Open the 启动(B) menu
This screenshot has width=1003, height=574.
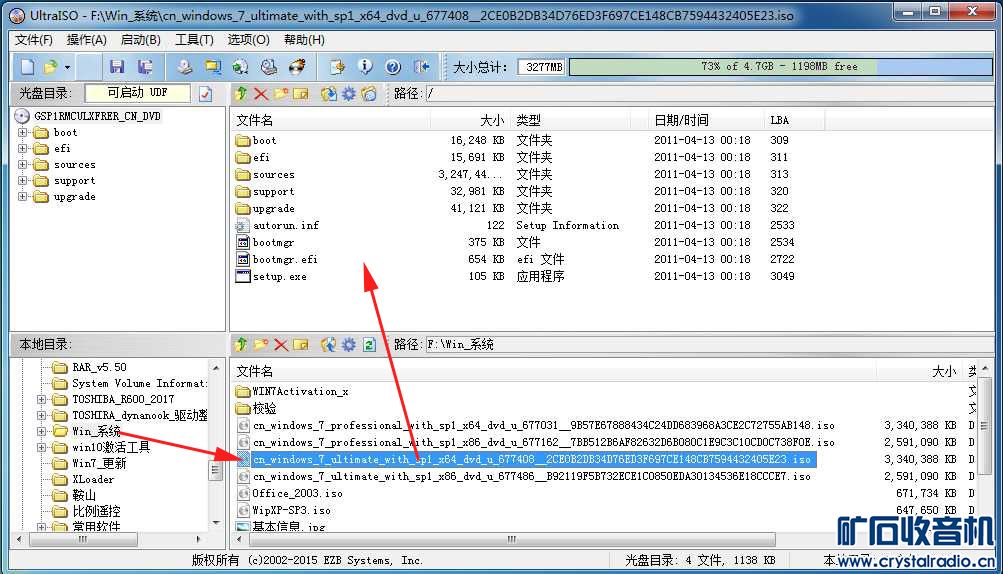click(x=141, y=40)
